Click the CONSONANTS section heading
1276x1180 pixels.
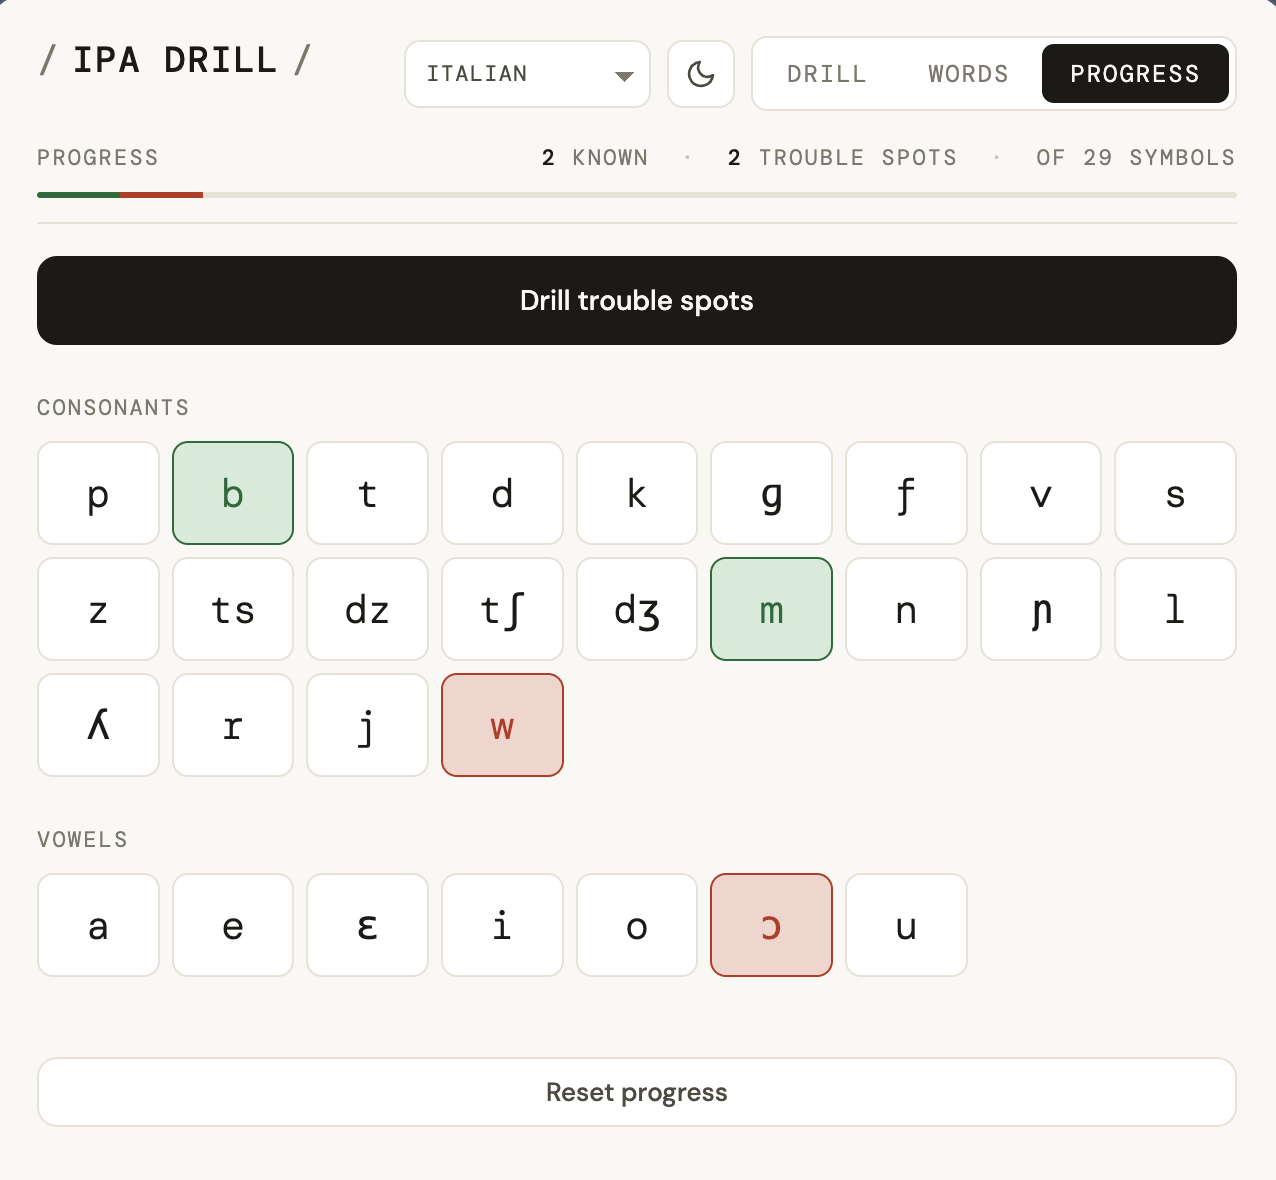point(113,408)
